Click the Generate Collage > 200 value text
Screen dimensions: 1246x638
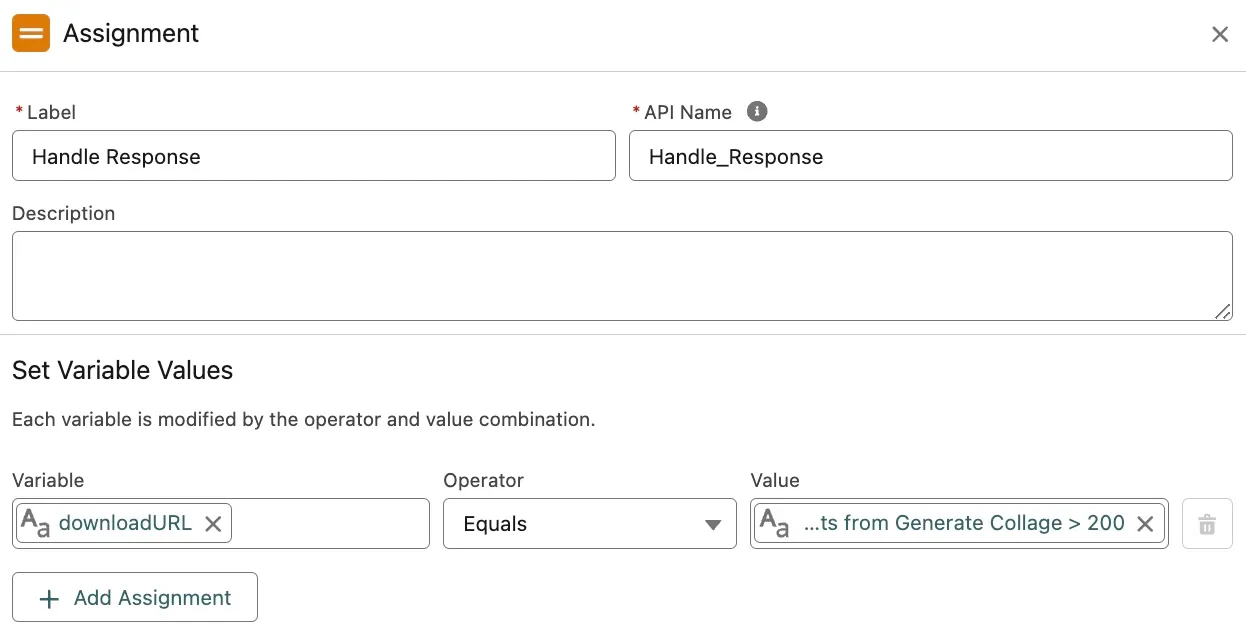coord(964,523)
